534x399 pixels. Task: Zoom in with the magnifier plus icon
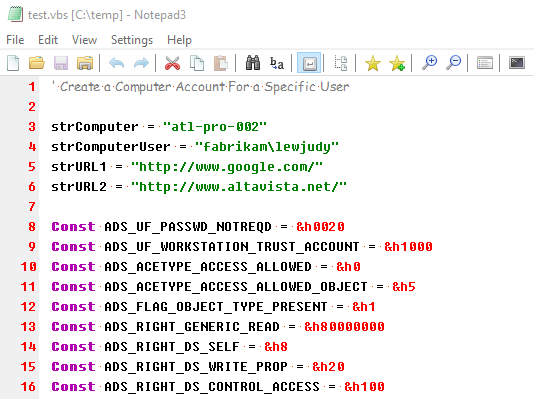click(x=429, y=63)
